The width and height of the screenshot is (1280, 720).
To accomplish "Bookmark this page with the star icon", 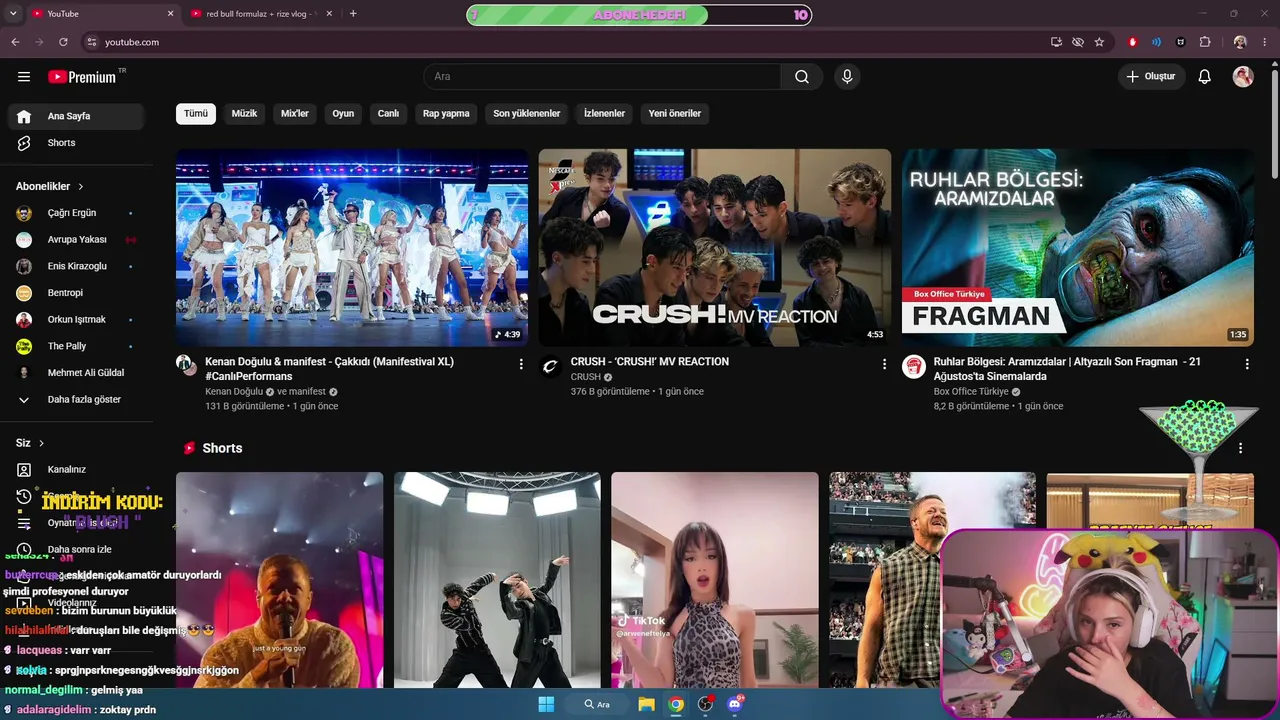I will 1099,42.
